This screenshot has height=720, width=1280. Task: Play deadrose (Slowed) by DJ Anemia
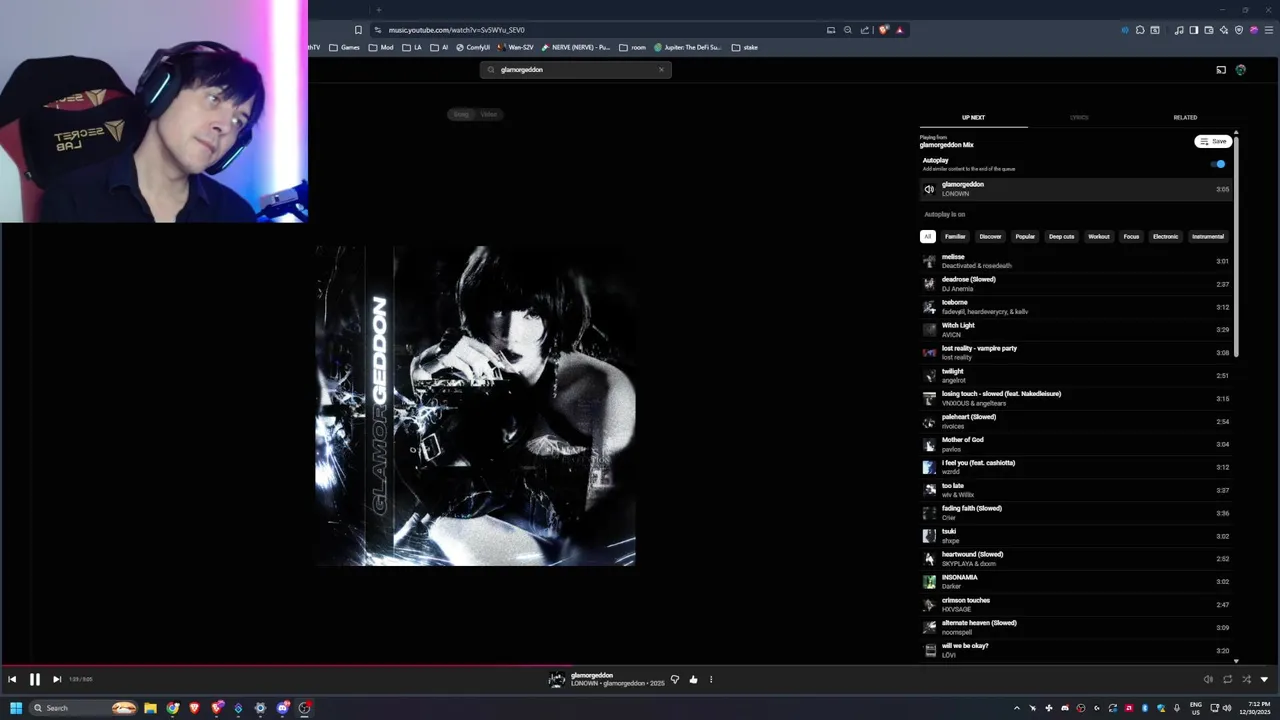1076,284
